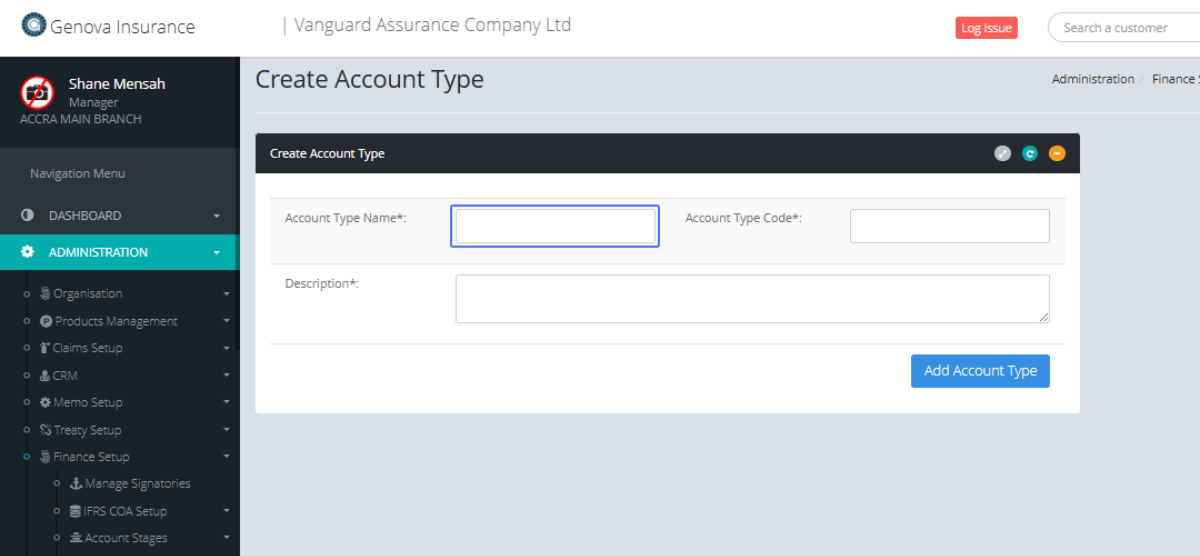Collapse the Finance Setup menu arrow
This screenshot has width=1200, height=556.
[x=226, y=457]
